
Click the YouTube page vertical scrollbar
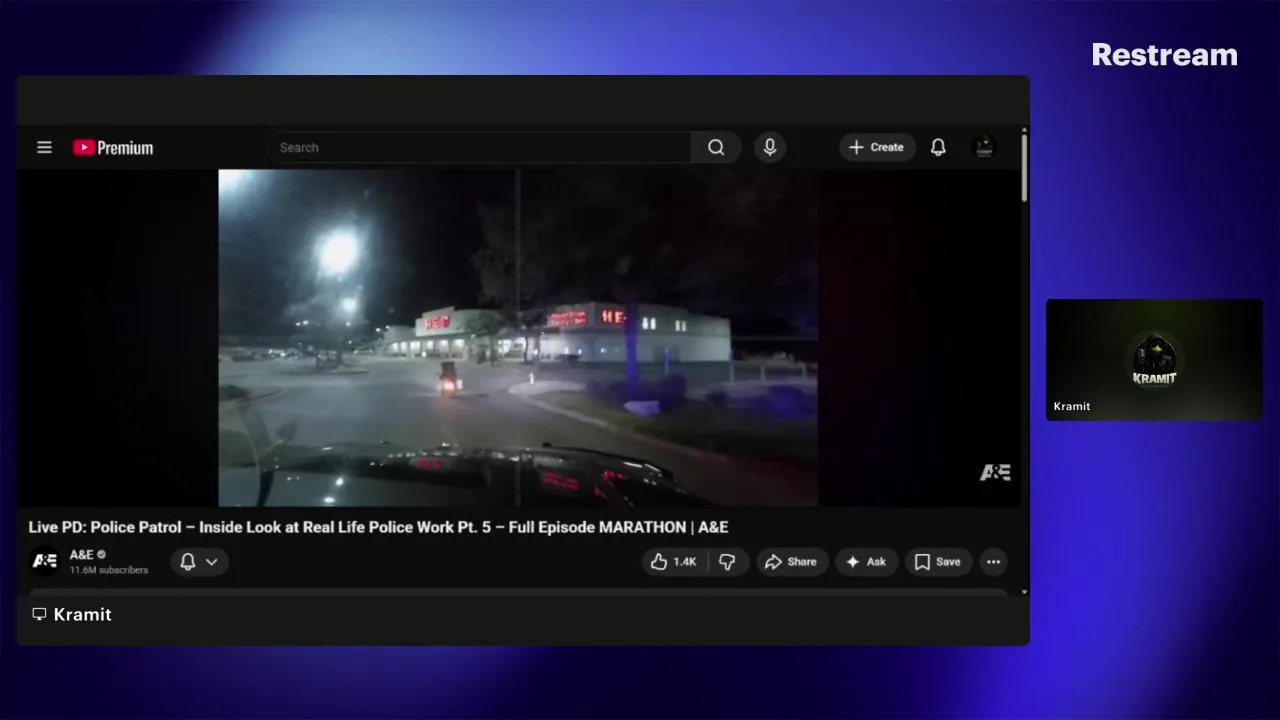(x=1024, y=167)
